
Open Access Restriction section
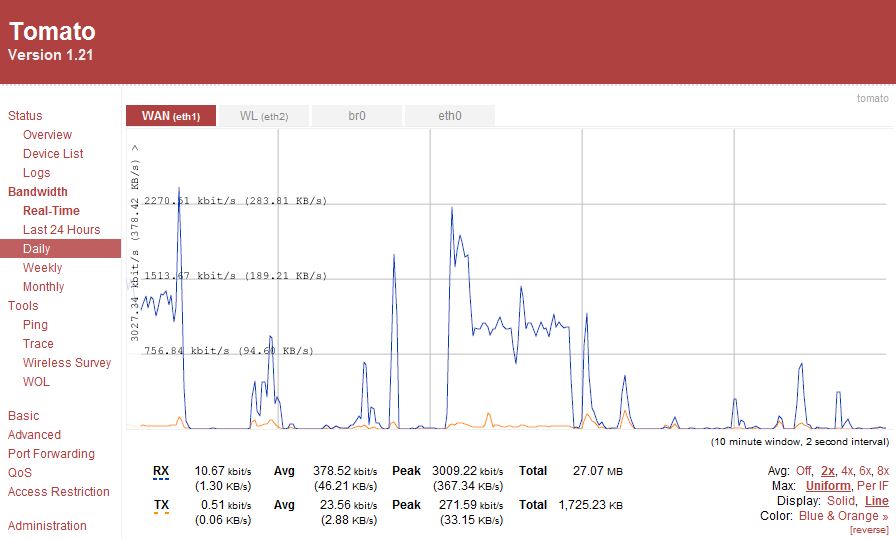click(x=59, y=492)
